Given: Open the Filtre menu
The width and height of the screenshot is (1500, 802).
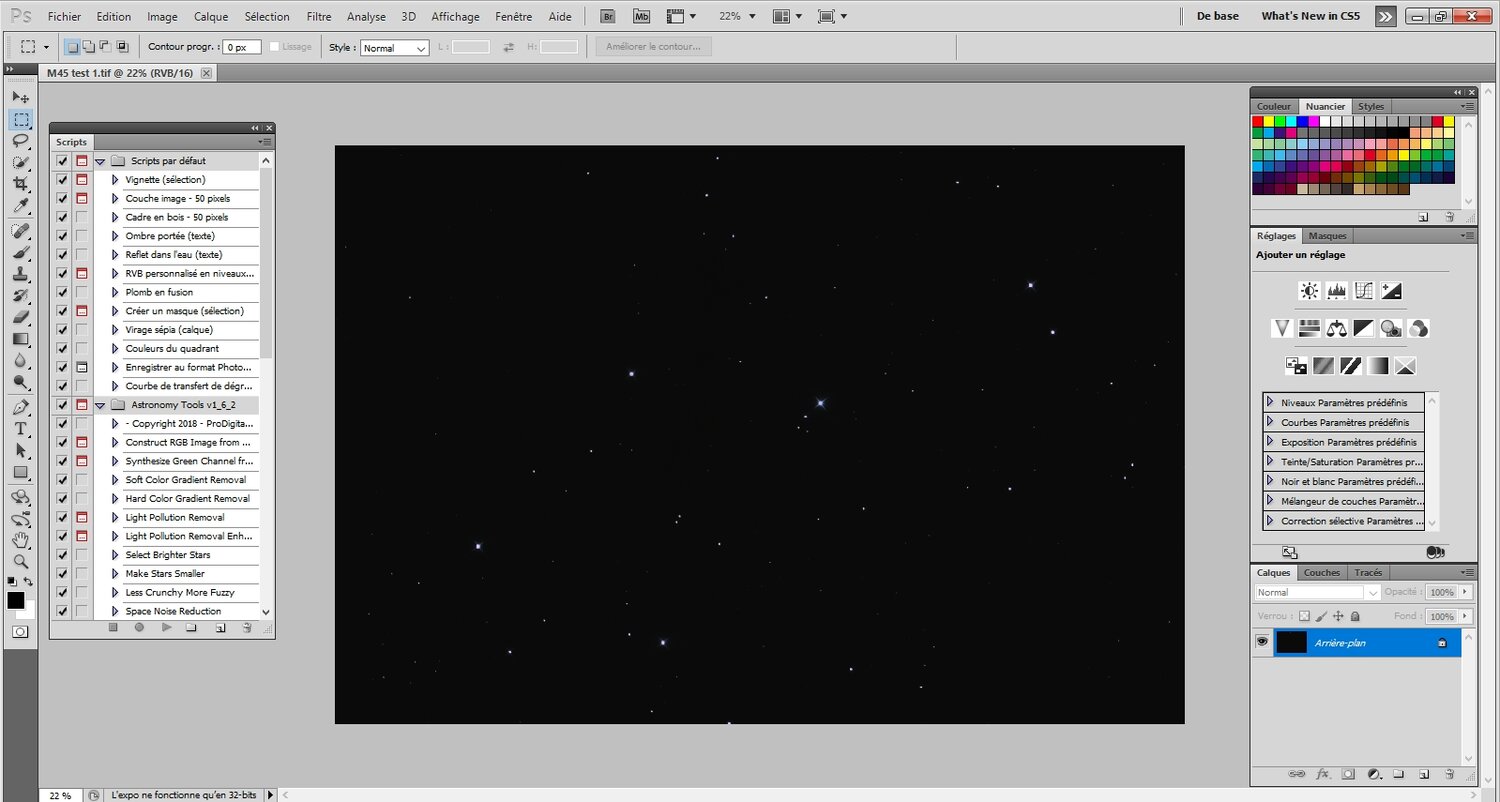Looking at the screenshot, I should pyautogui.click(x=319, y=16).
